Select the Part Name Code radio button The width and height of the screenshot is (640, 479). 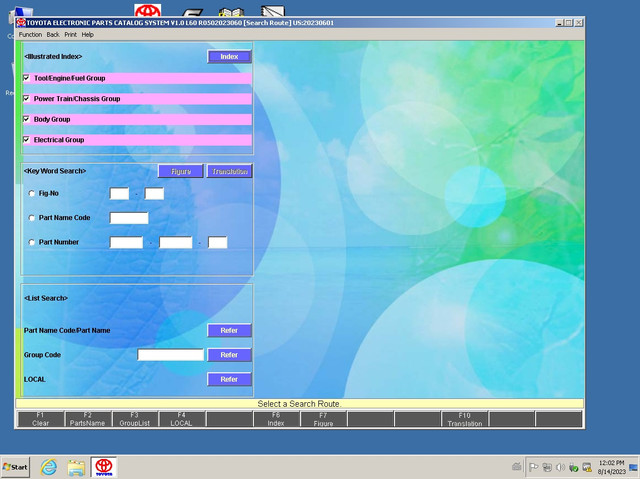31,218
